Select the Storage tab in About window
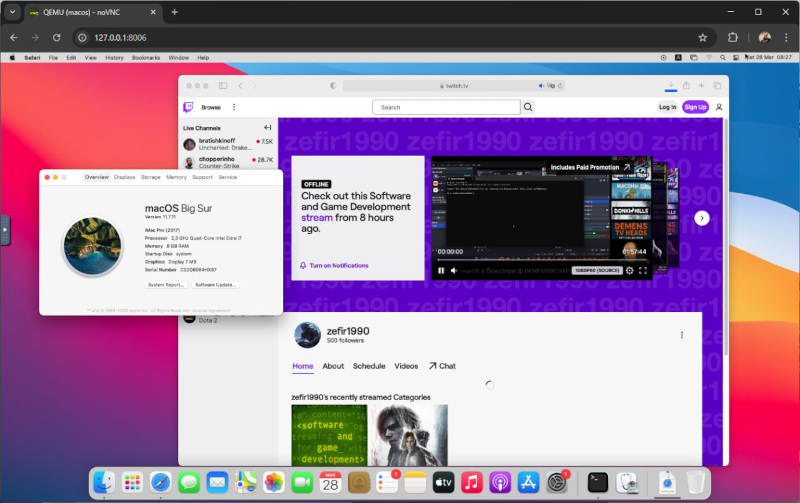Image resolution: width=800 pixels, height=503 pixels. pos(151,177)
